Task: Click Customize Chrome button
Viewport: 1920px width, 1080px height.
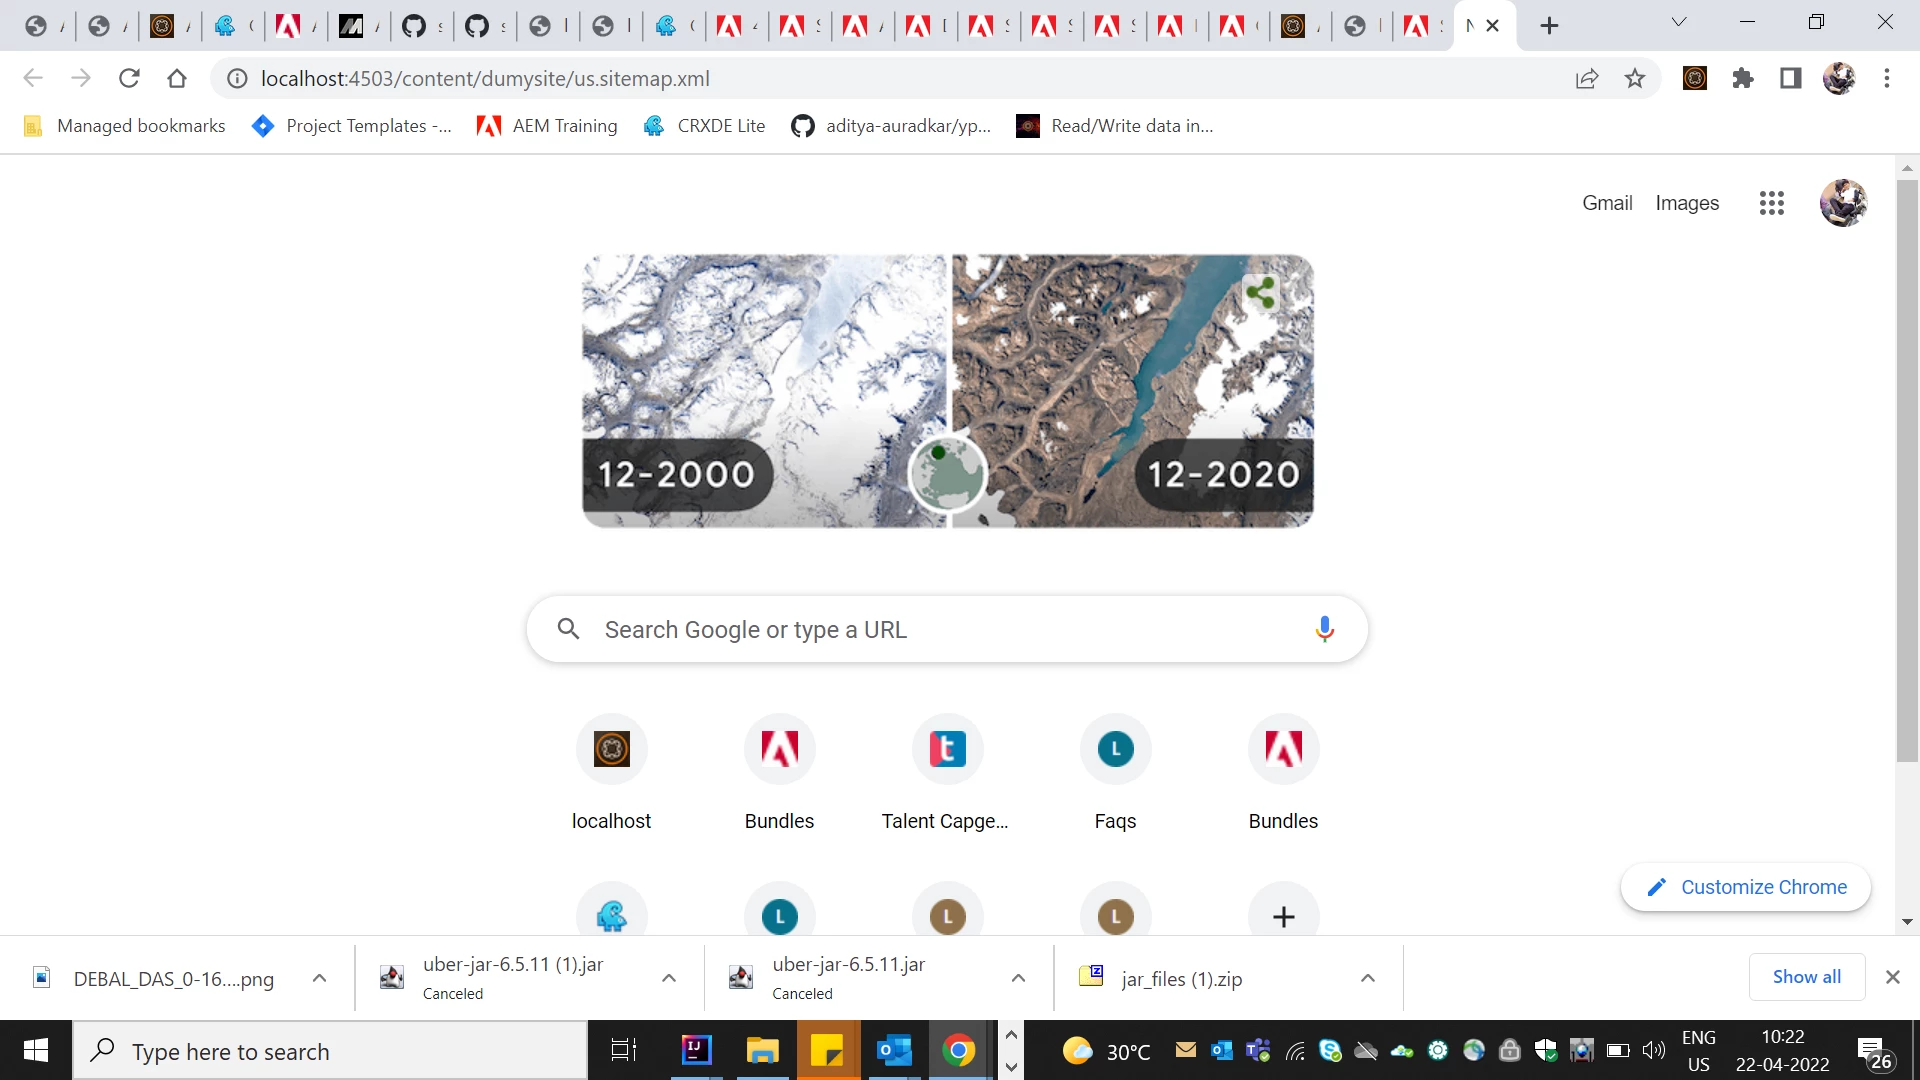Action: tap(1746, 887)
